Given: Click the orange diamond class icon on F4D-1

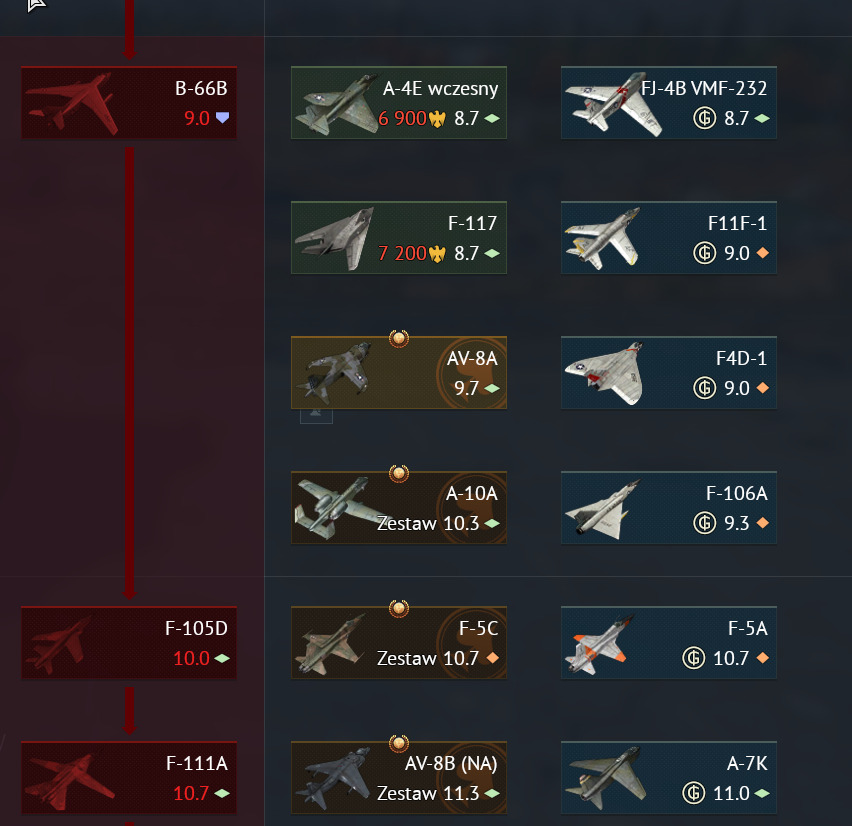Looking at the screenshot, I should (763, 388).
